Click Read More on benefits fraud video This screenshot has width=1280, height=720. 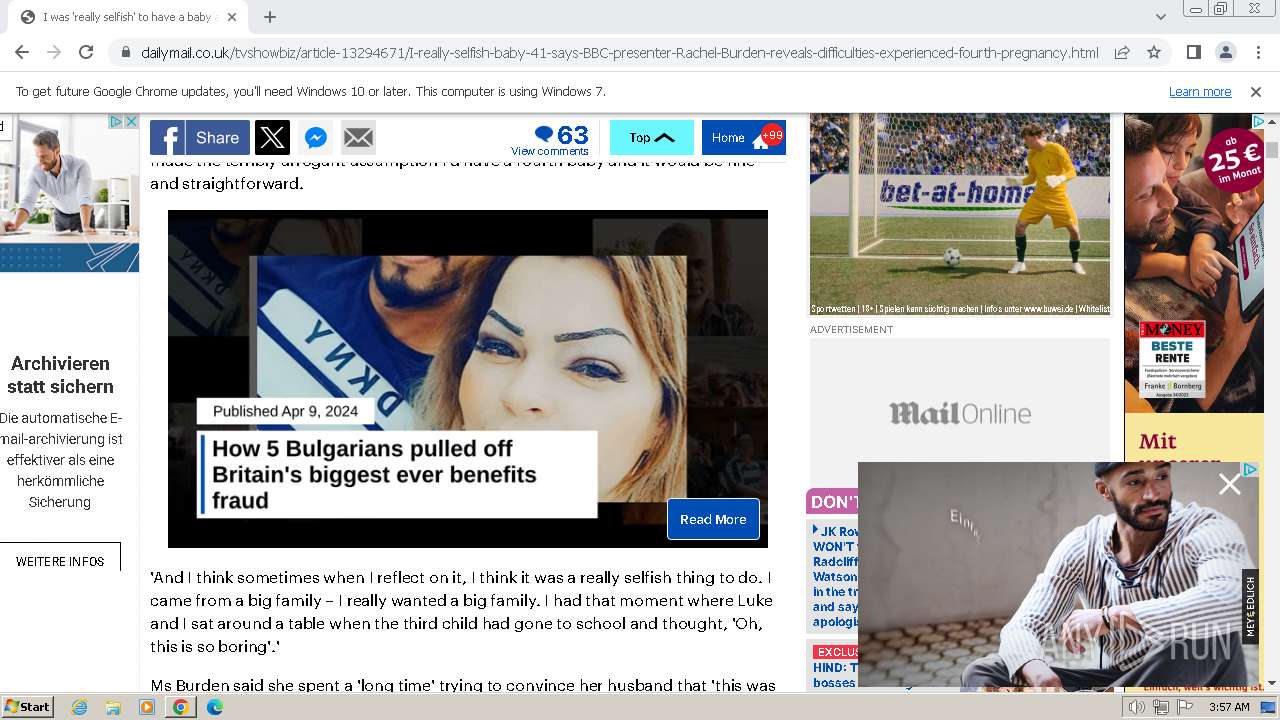[x=713, y=519]
